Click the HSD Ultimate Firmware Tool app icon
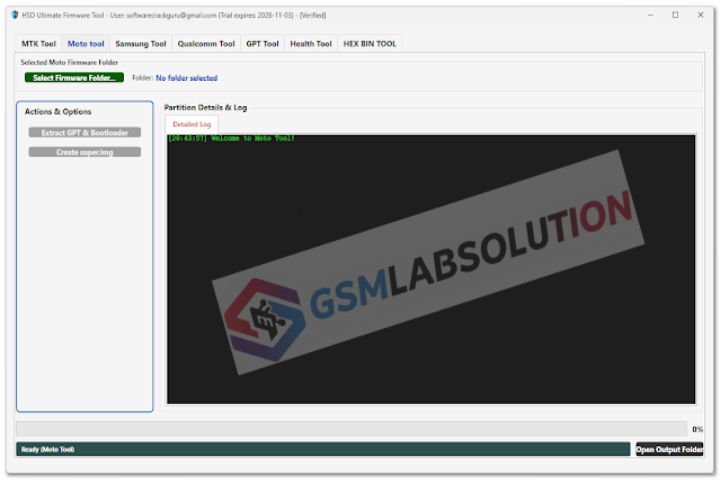Screen dimensions: 720x480 pyautogui.click(x=14, y=15)
